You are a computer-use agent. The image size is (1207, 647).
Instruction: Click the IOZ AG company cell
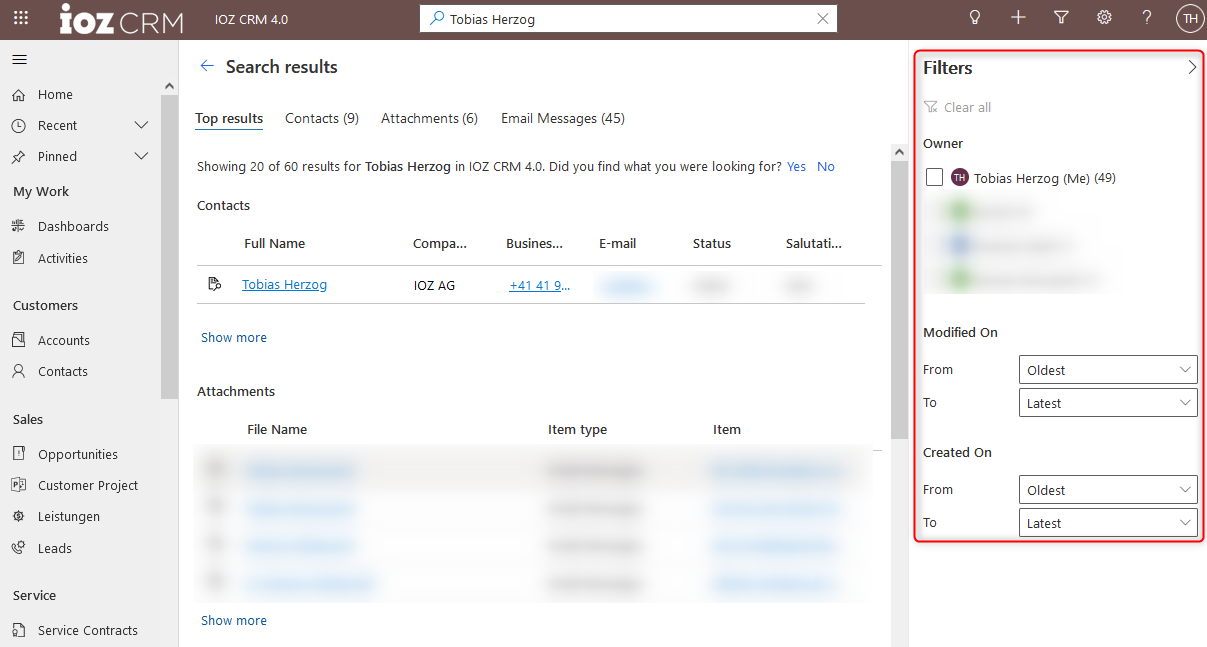point(434,286)
